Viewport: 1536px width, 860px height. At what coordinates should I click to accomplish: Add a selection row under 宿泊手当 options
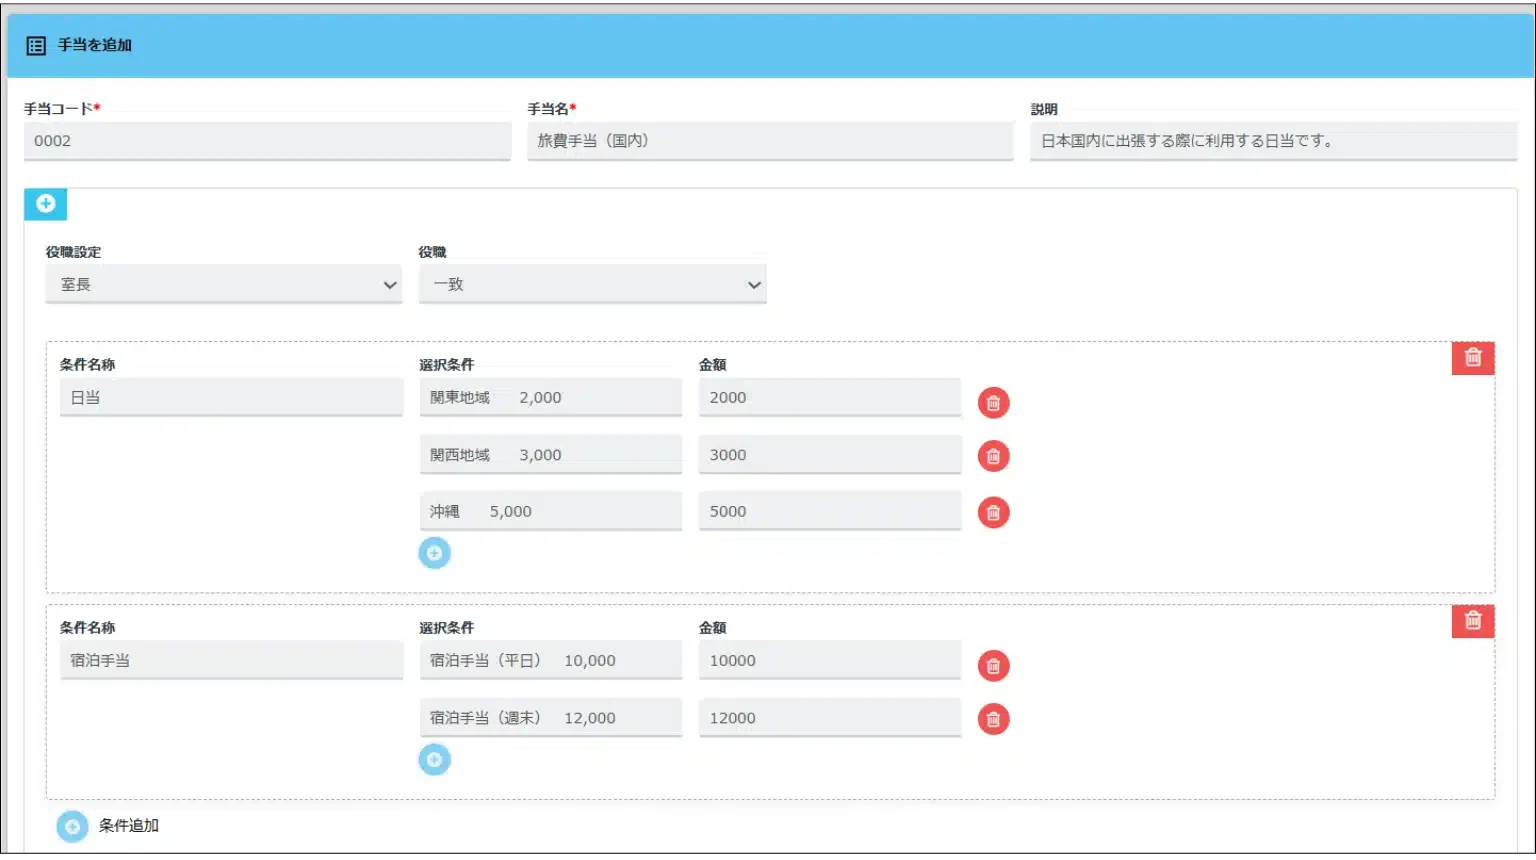[x=434, y=760]
